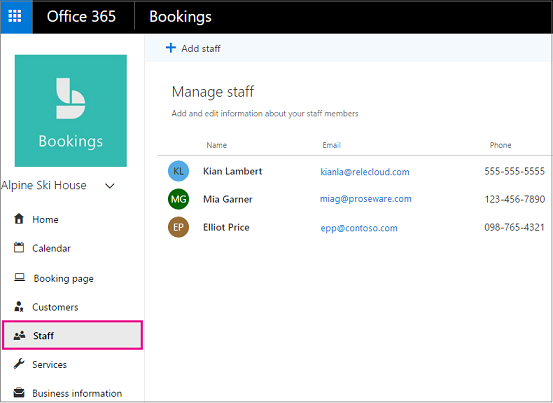553x403 pixels.
Task: Click the Bookings logo tile
Action: click(x=71, y=111)
